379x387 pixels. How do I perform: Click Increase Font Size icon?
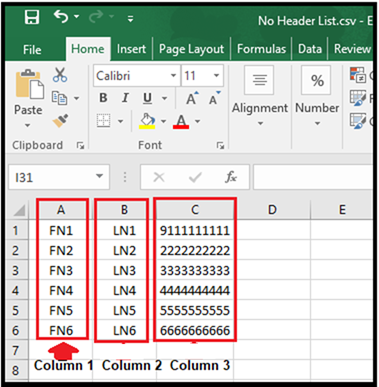[x=192, y=98]
